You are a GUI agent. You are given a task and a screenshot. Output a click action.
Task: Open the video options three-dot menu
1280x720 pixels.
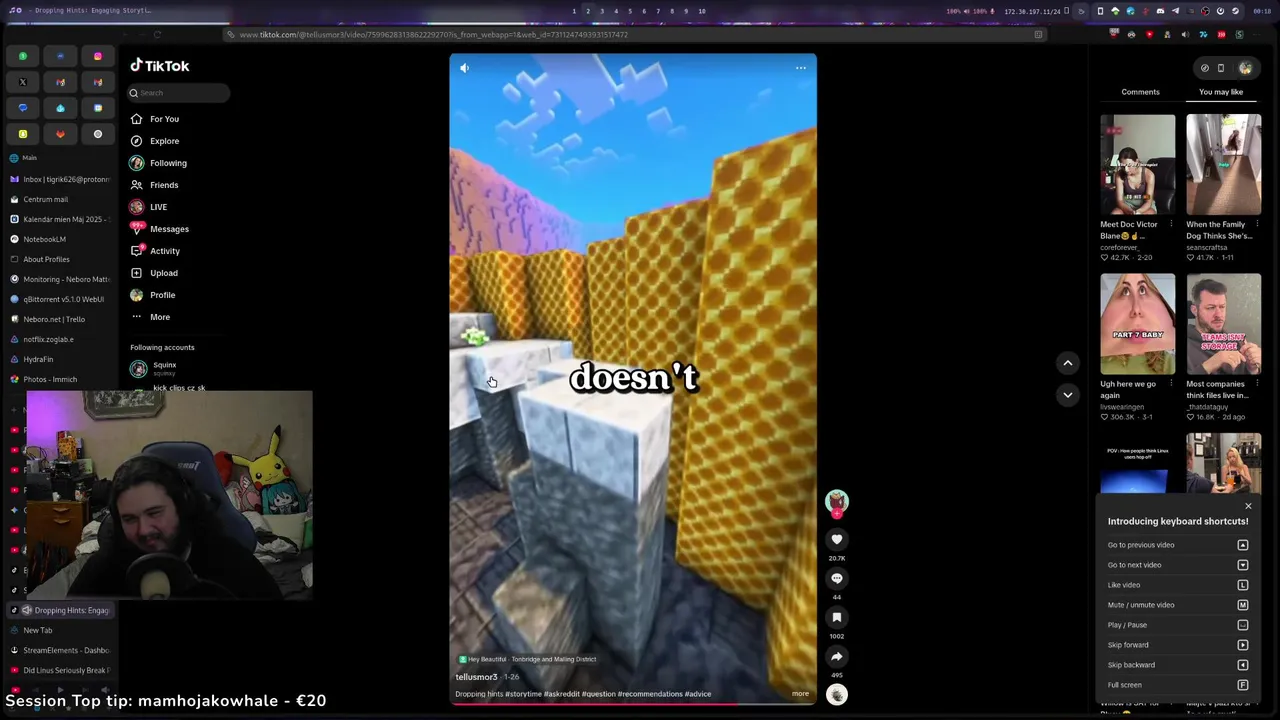tap(801, 68)
